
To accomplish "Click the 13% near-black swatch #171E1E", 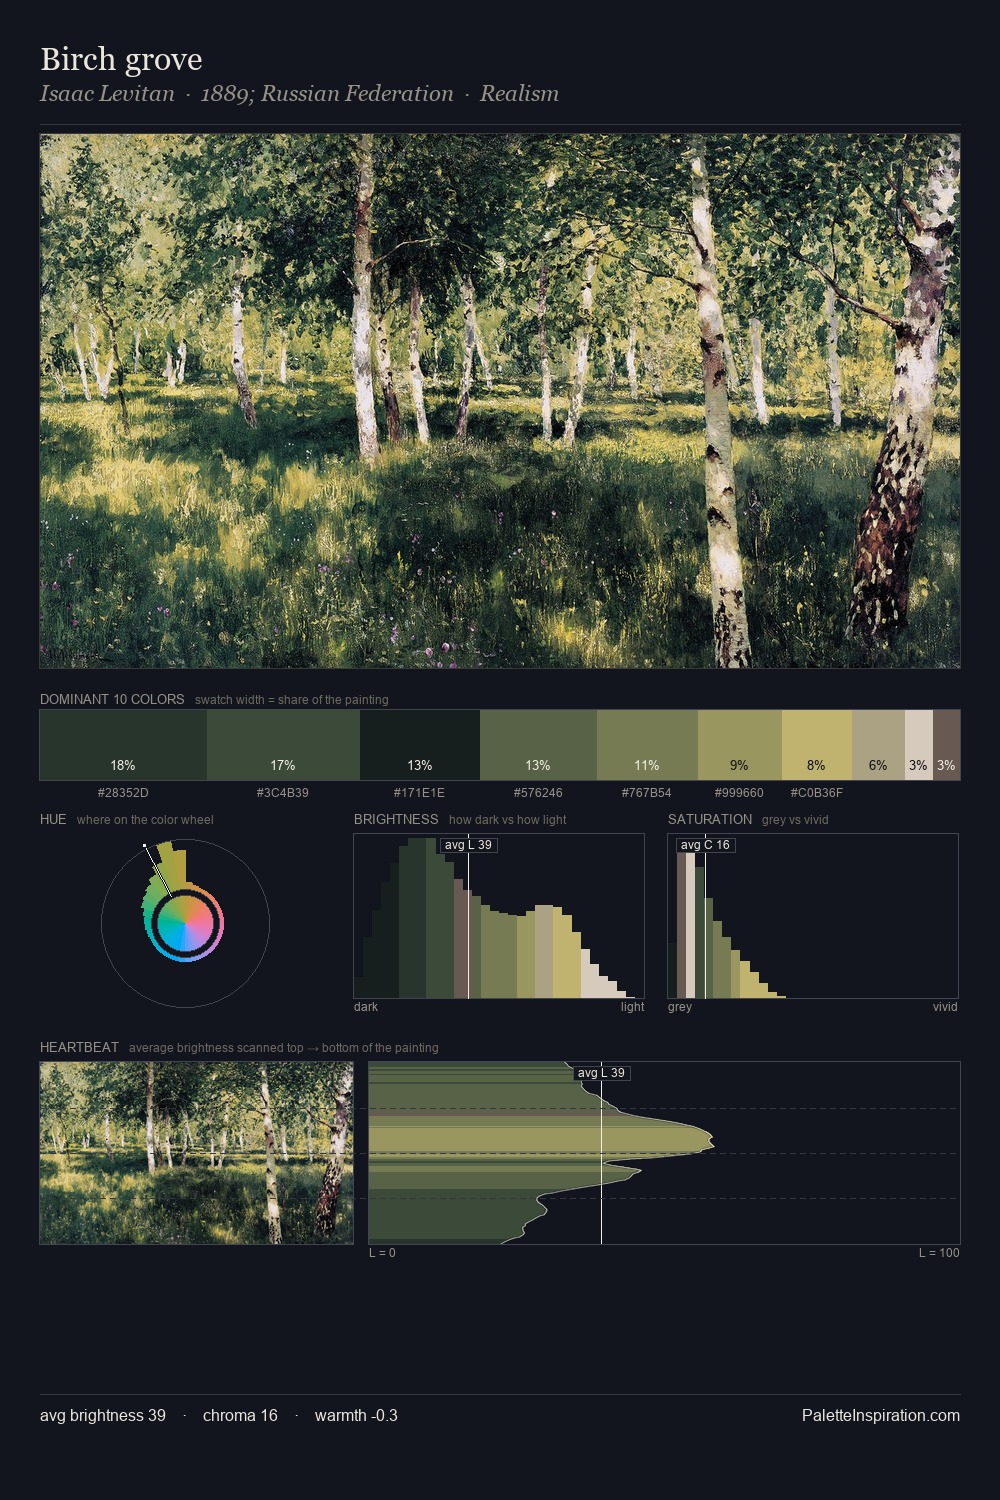I will tap(420, 745).
